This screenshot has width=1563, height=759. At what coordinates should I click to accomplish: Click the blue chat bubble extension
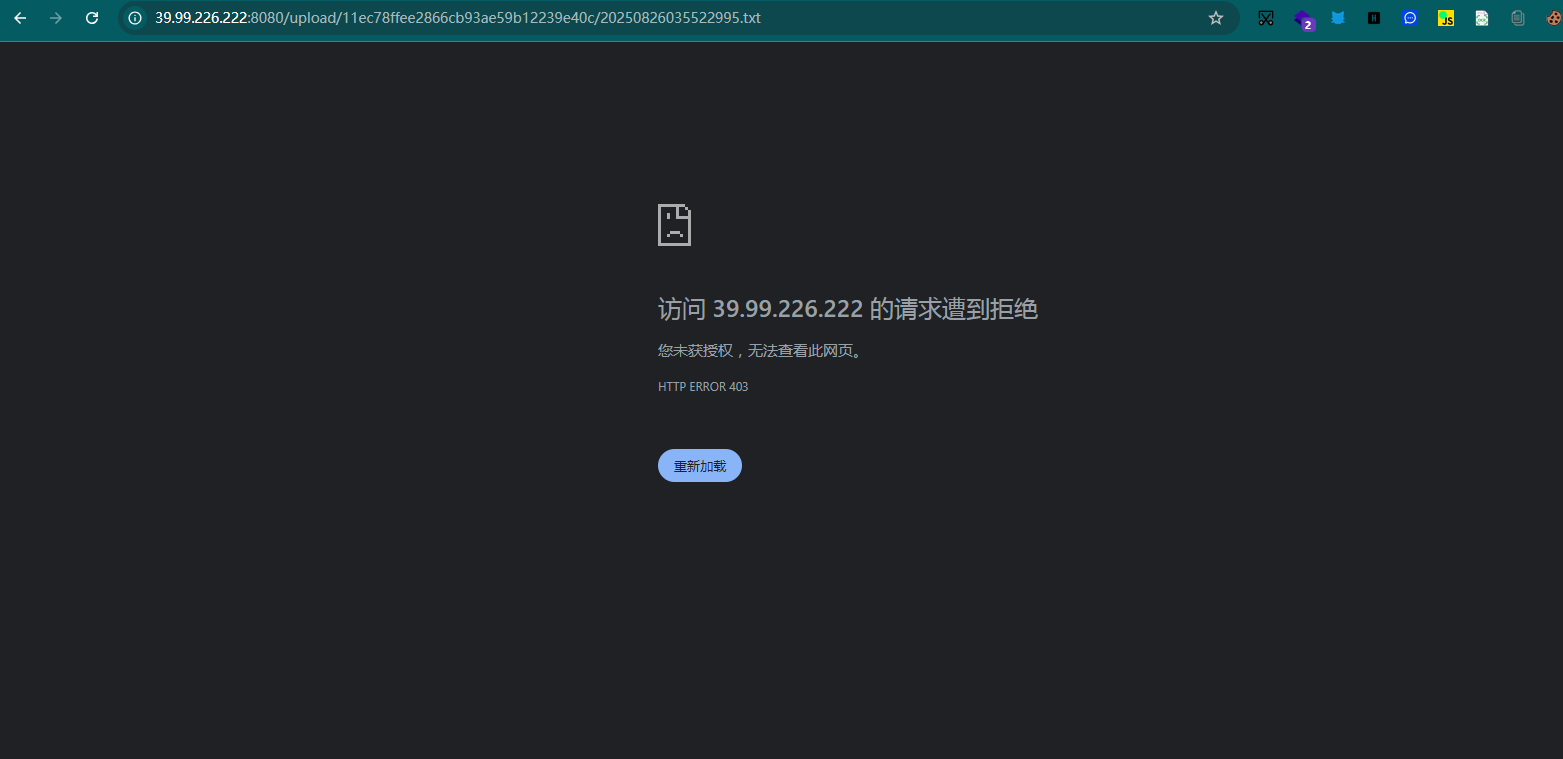point(1410,18)
